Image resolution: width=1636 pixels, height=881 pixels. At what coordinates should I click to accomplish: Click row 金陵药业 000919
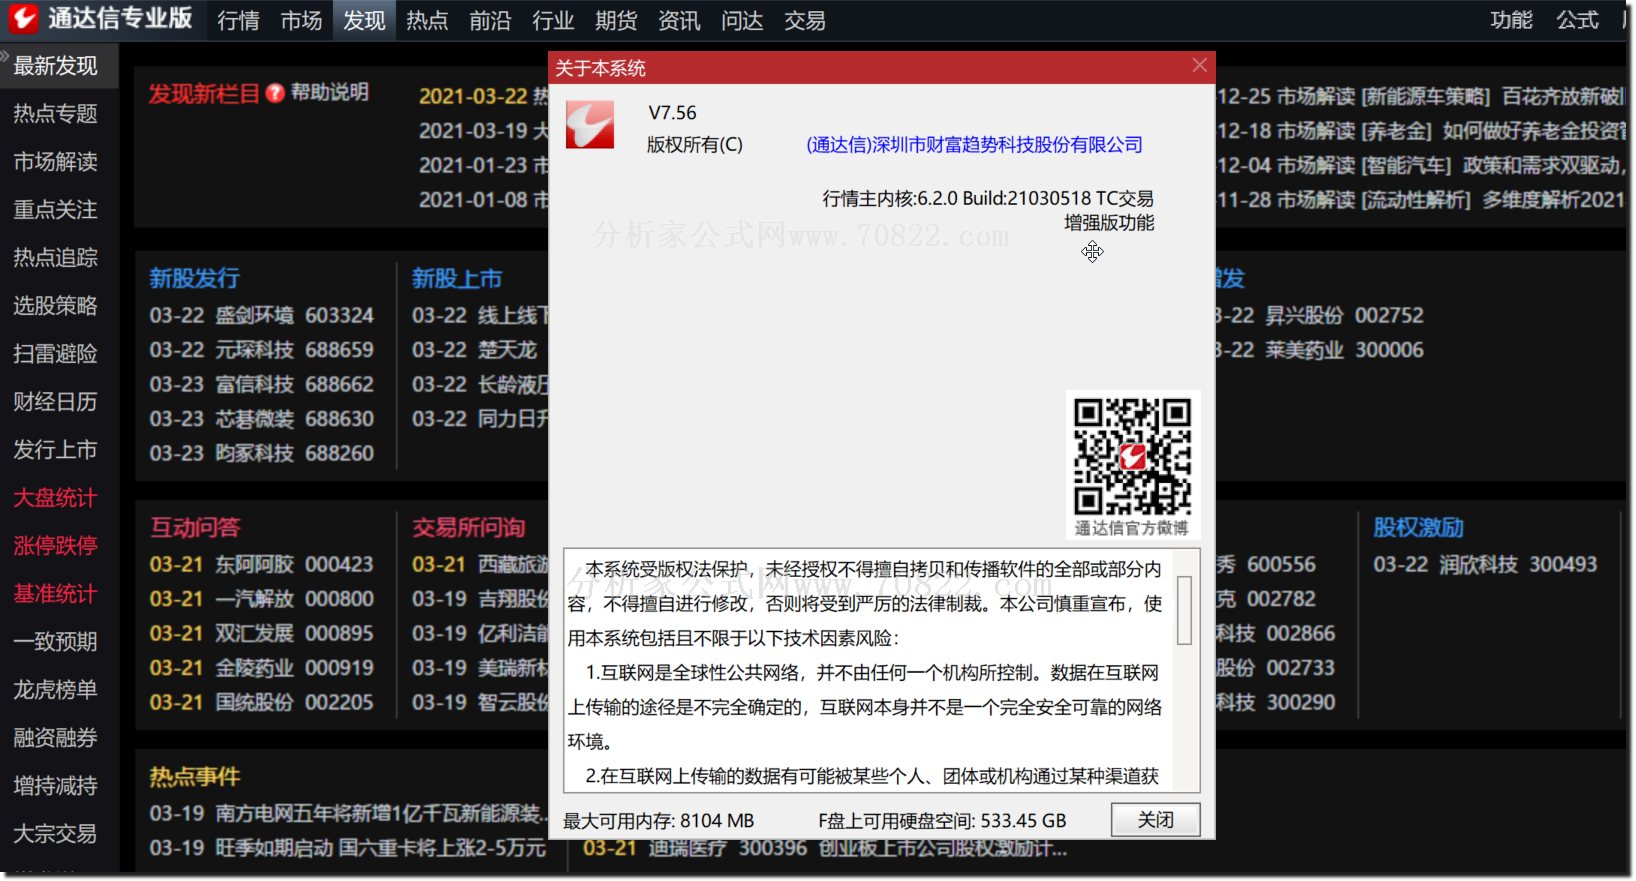tap(262, 668)
